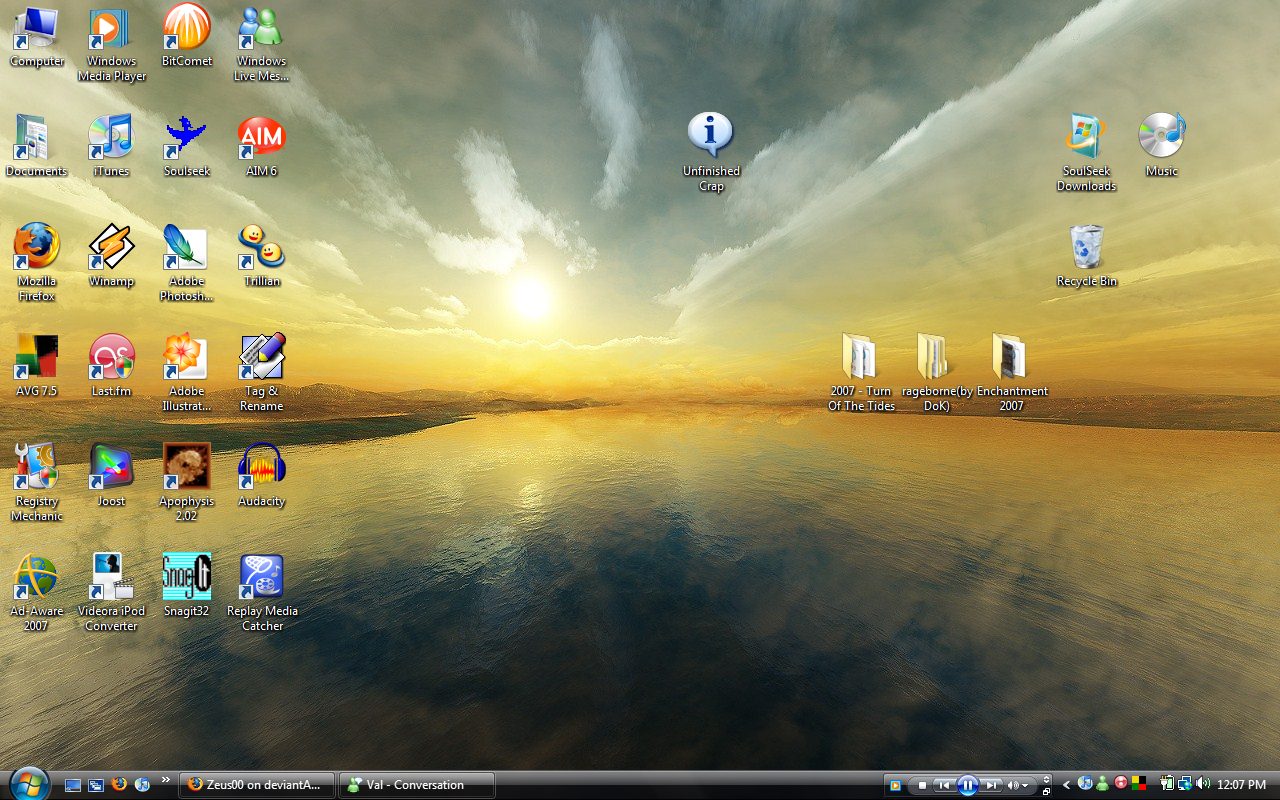Select Videora iPod Converter icon
The height and width of the screenshot is (800, 1280).
(x=111, y=593)
